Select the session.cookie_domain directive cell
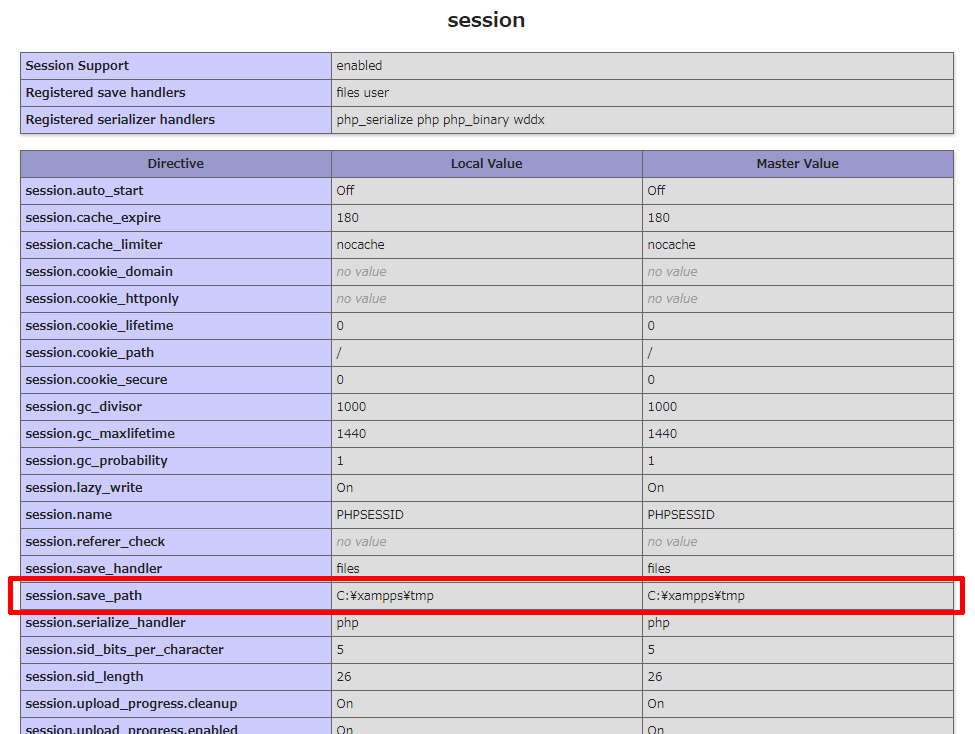The width and height of the screenshot is (975, 734). point(99,272)
